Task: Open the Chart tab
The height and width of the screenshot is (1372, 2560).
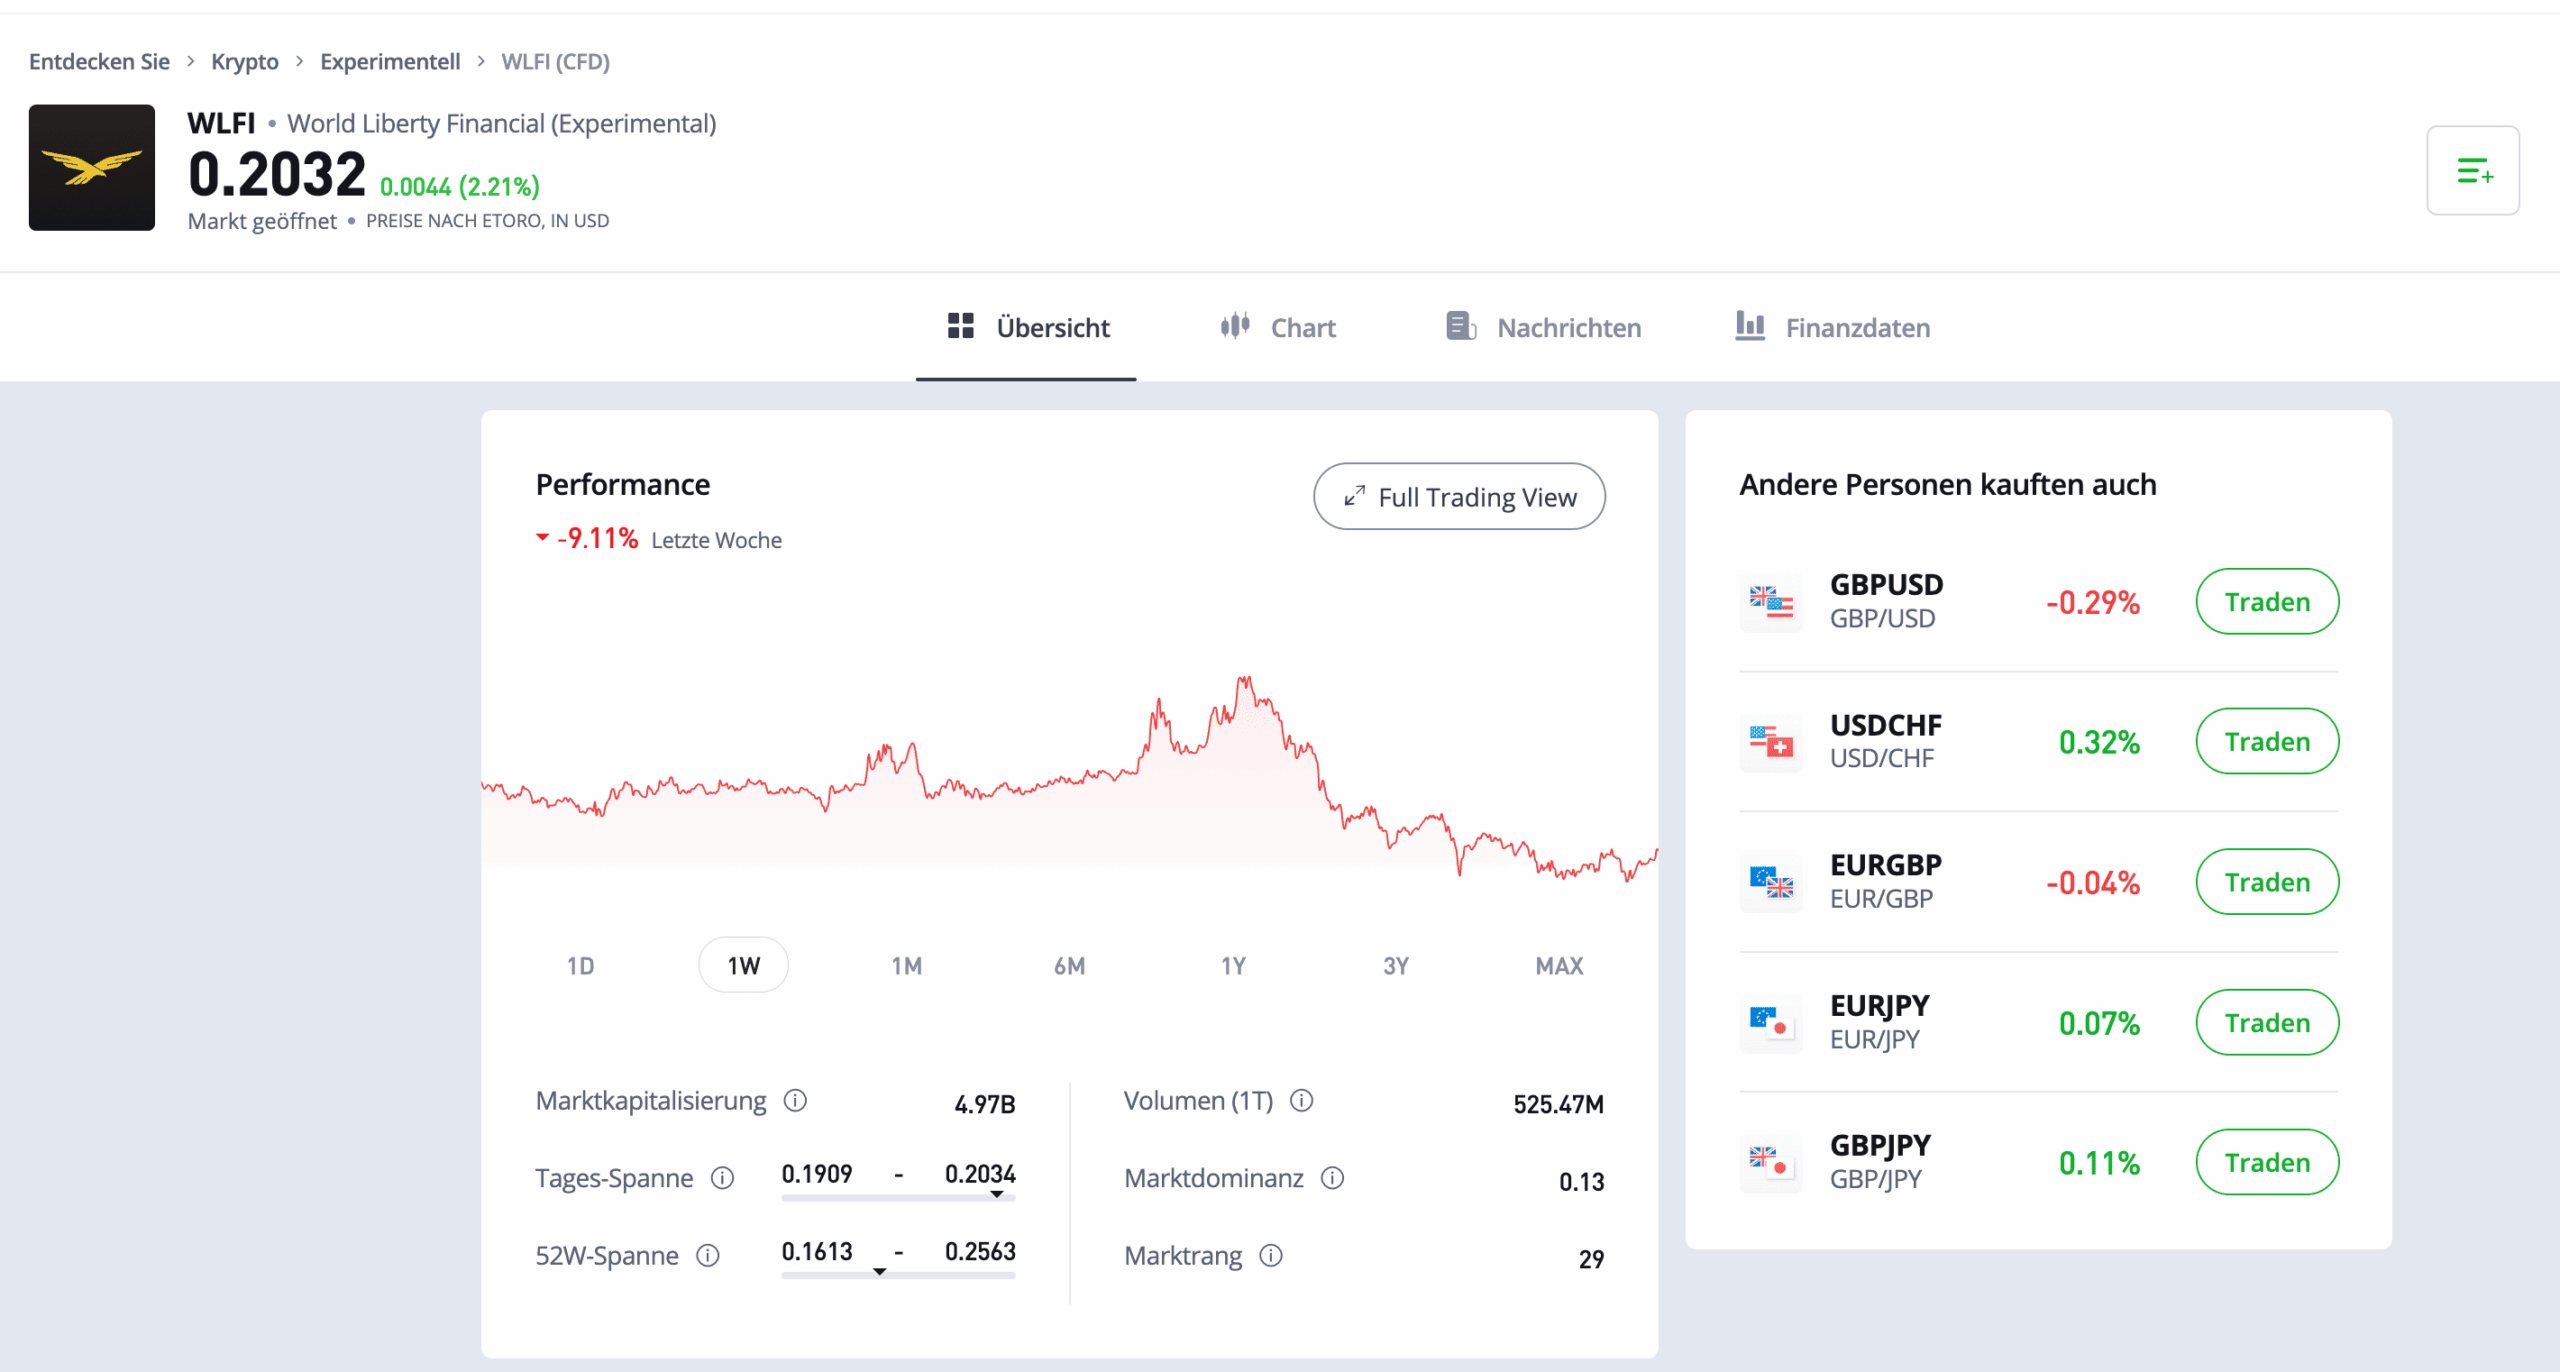Action: pyautogui.click(x=1278, y=328)
